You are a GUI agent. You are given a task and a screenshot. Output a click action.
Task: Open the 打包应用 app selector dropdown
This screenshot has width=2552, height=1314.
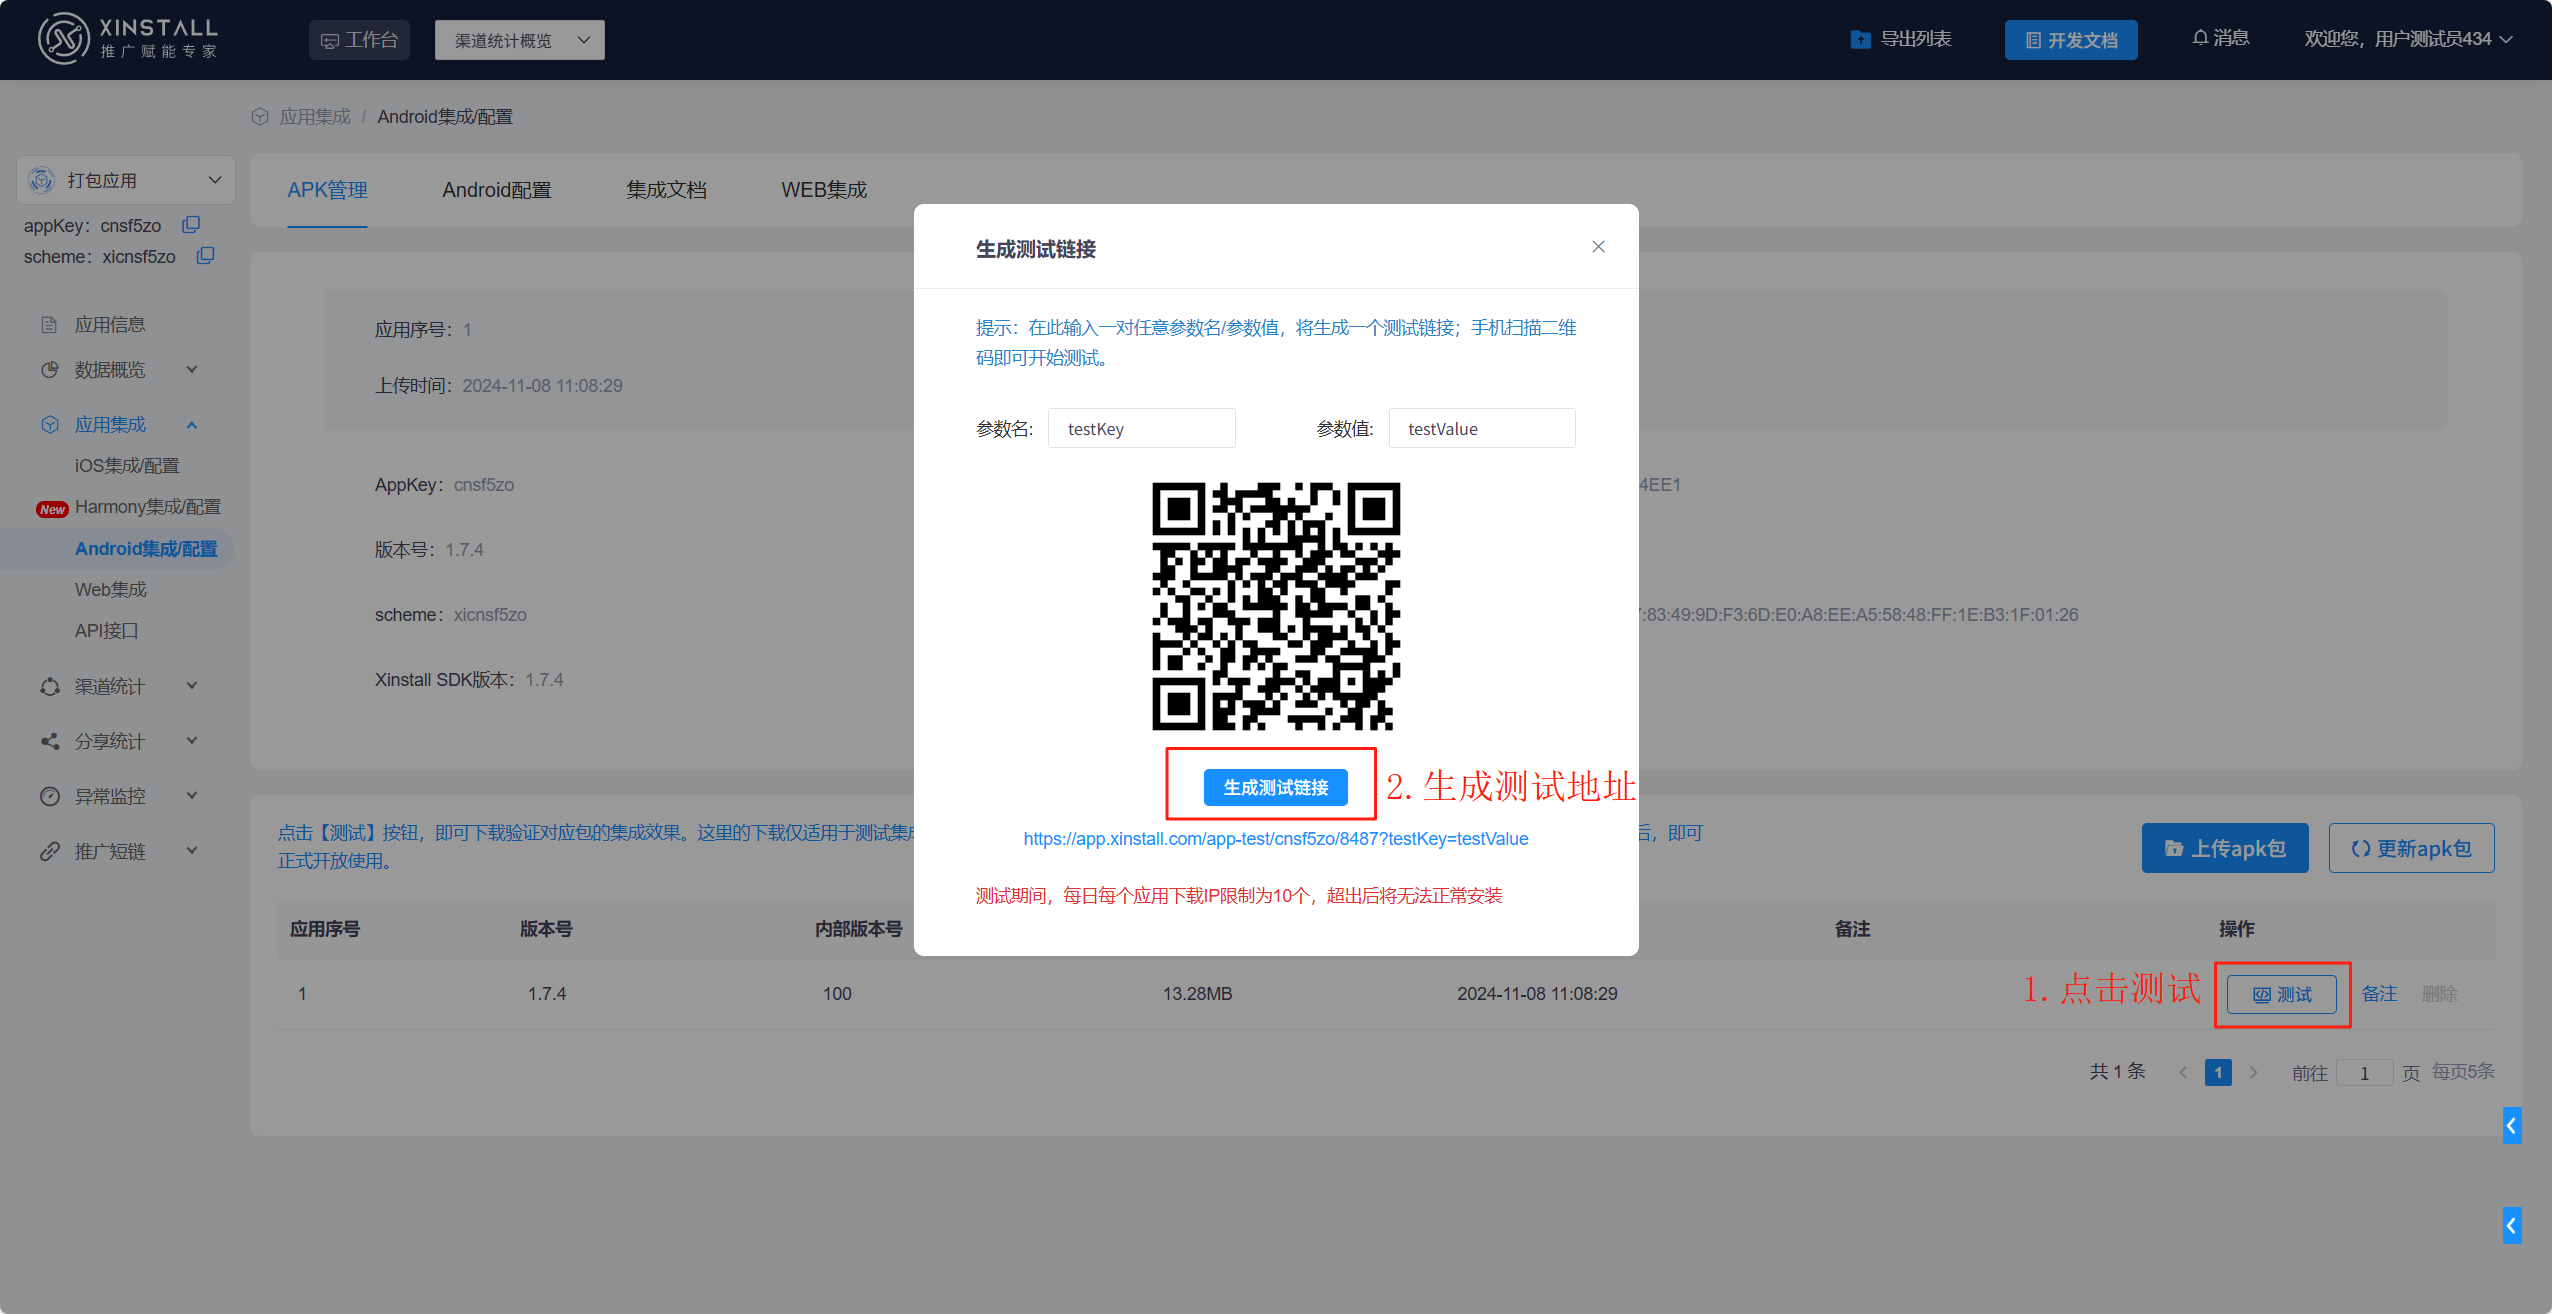coord(126,180)
